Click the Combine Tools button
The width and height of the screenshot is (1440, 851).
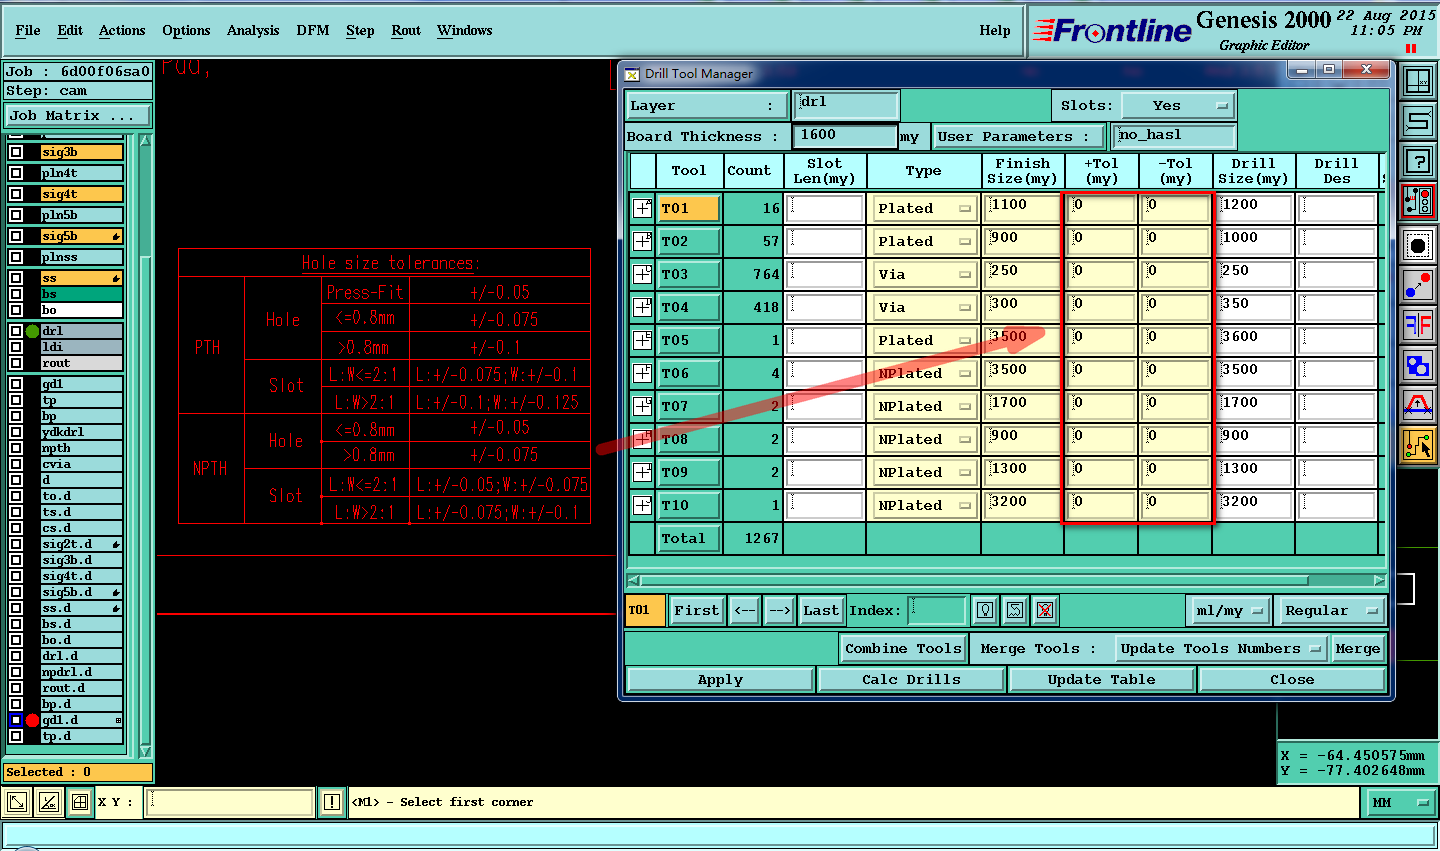903,648
